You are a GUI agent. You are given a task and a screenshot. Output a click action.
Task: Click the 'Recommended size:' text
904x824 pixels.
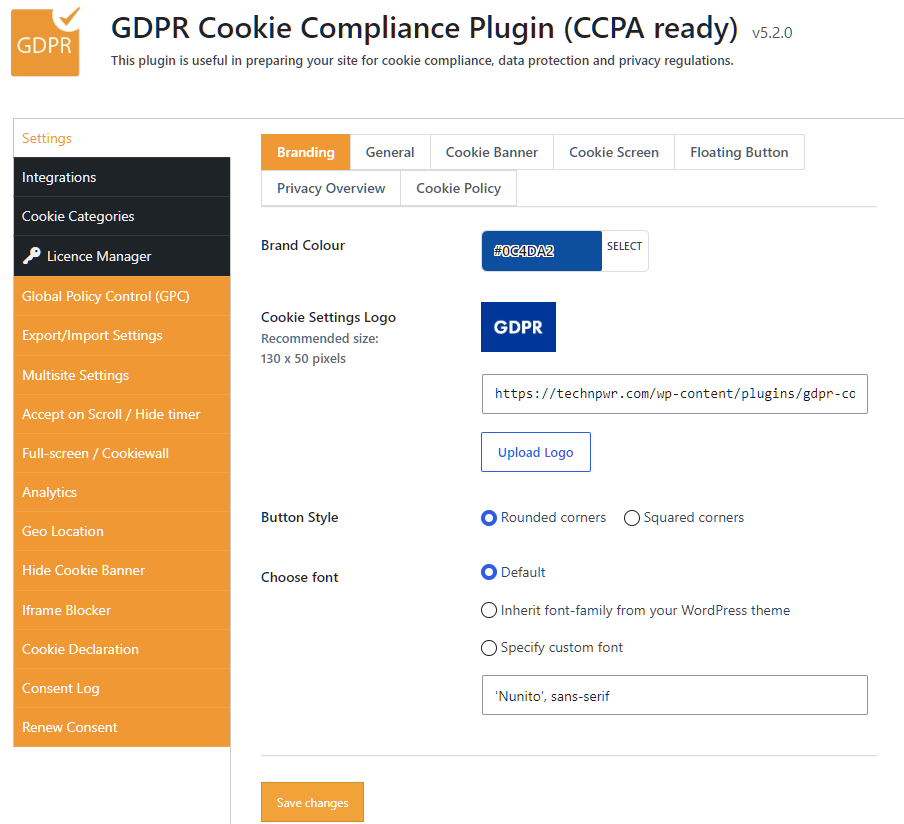coord(319,338)
